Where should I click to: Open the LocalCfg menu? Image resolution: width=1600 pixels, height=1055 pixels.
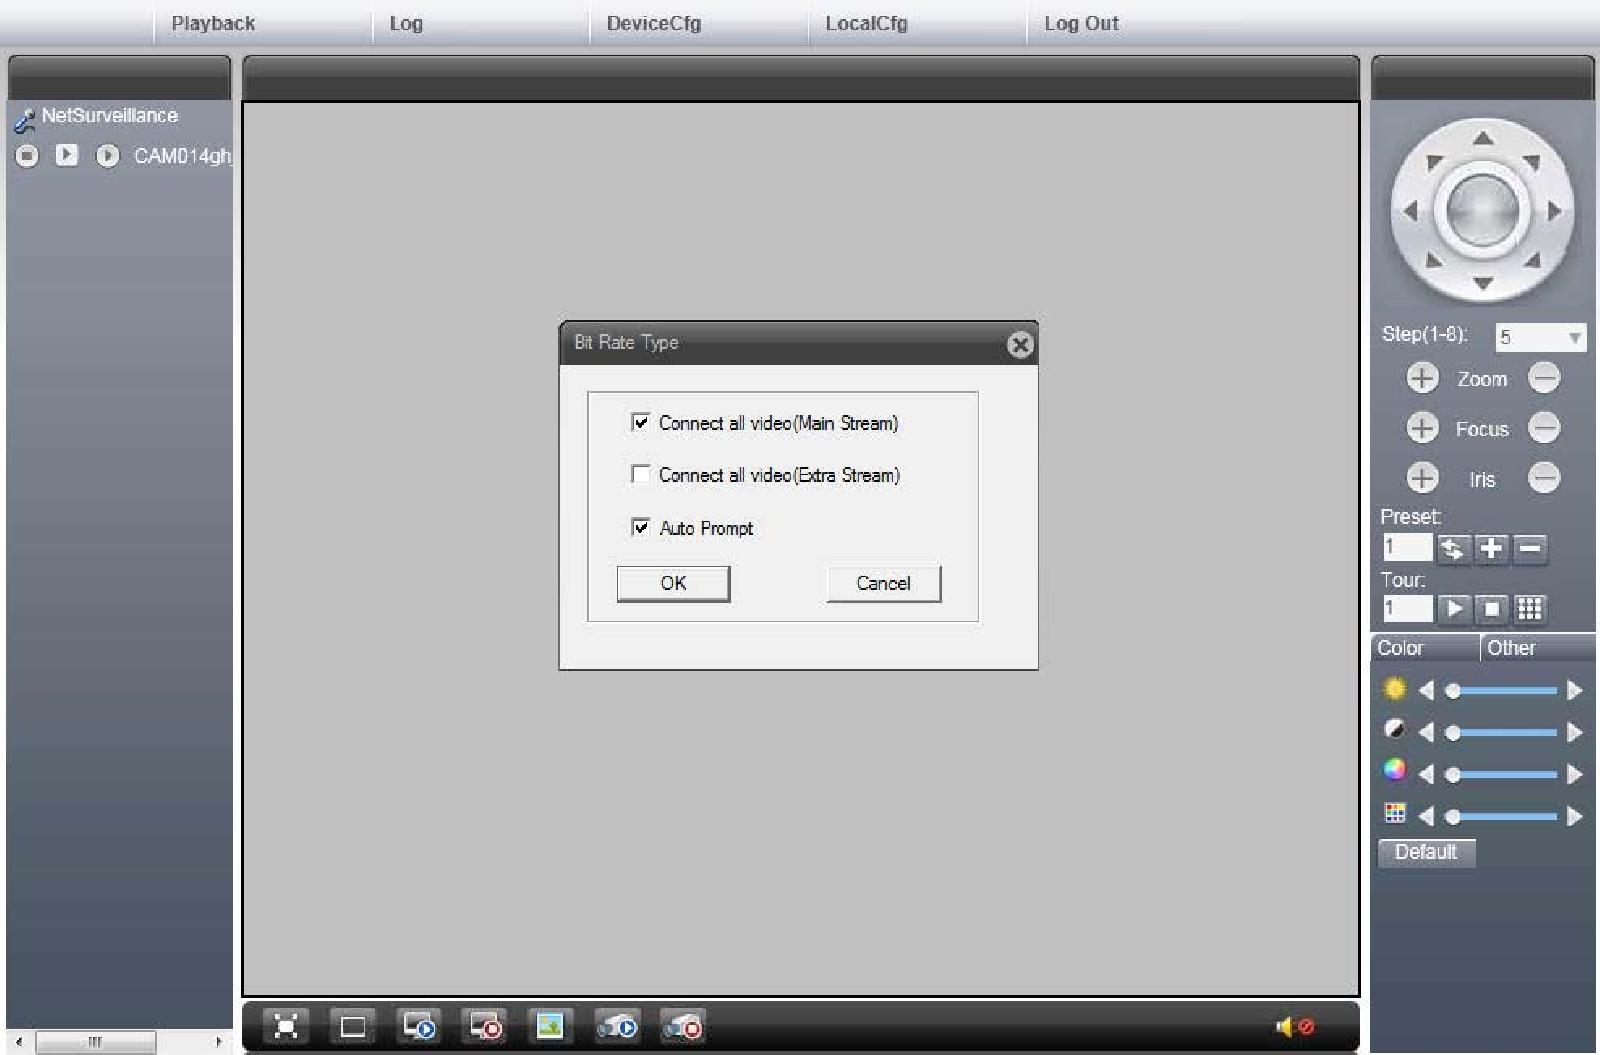tap(867, 23)
